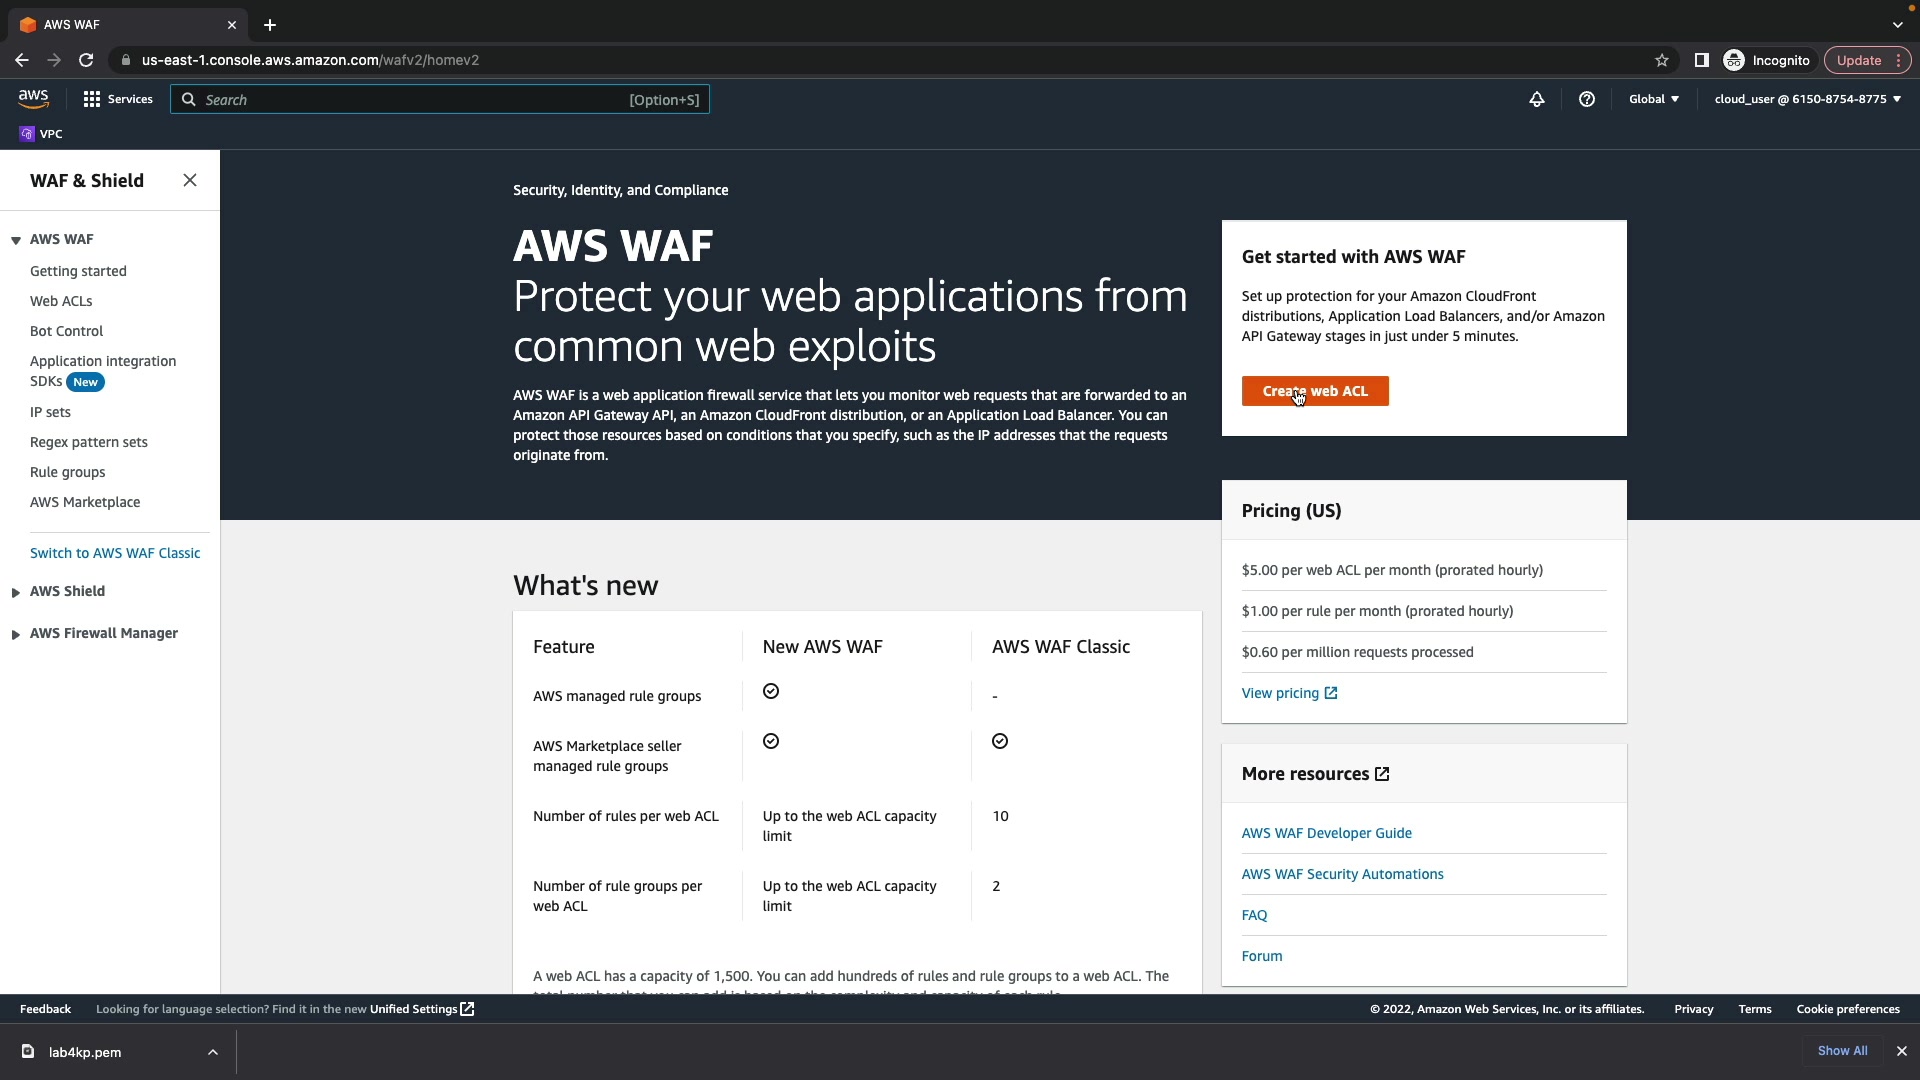Click the Create web ACL button

(x=1315, y=391)
